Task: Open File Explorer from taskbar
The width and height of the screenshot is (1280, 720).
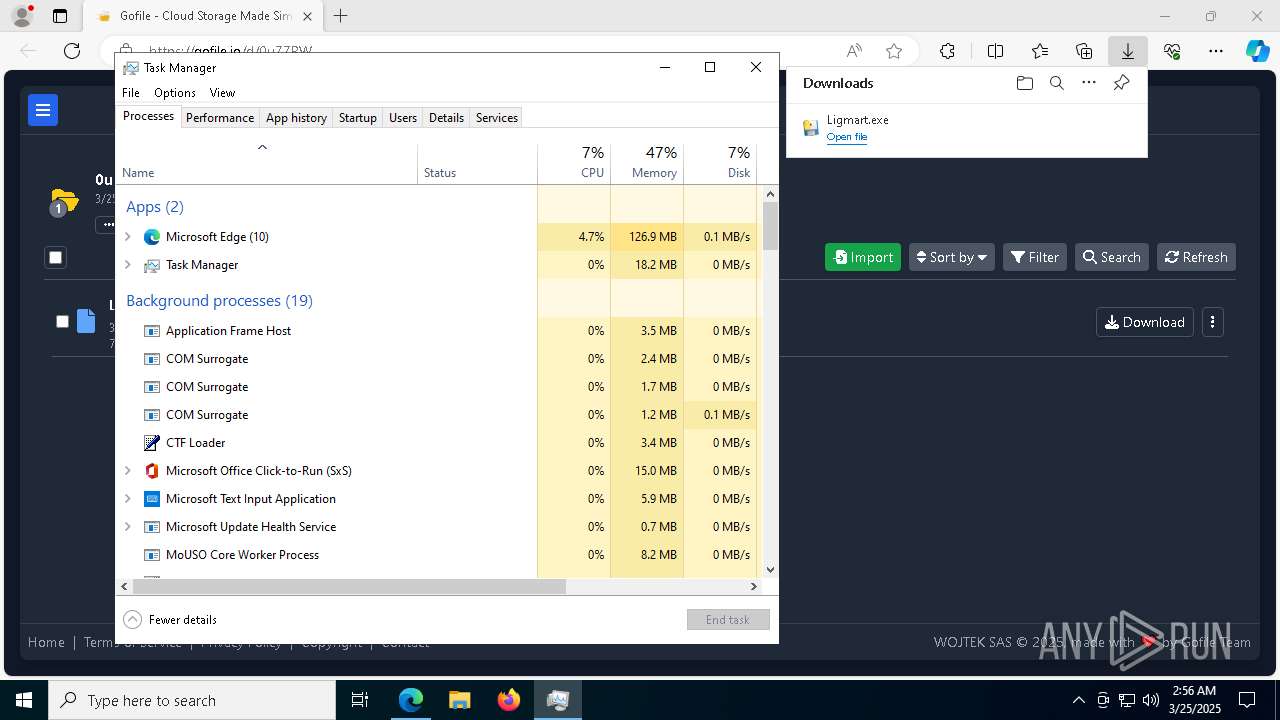Action: 459,700
